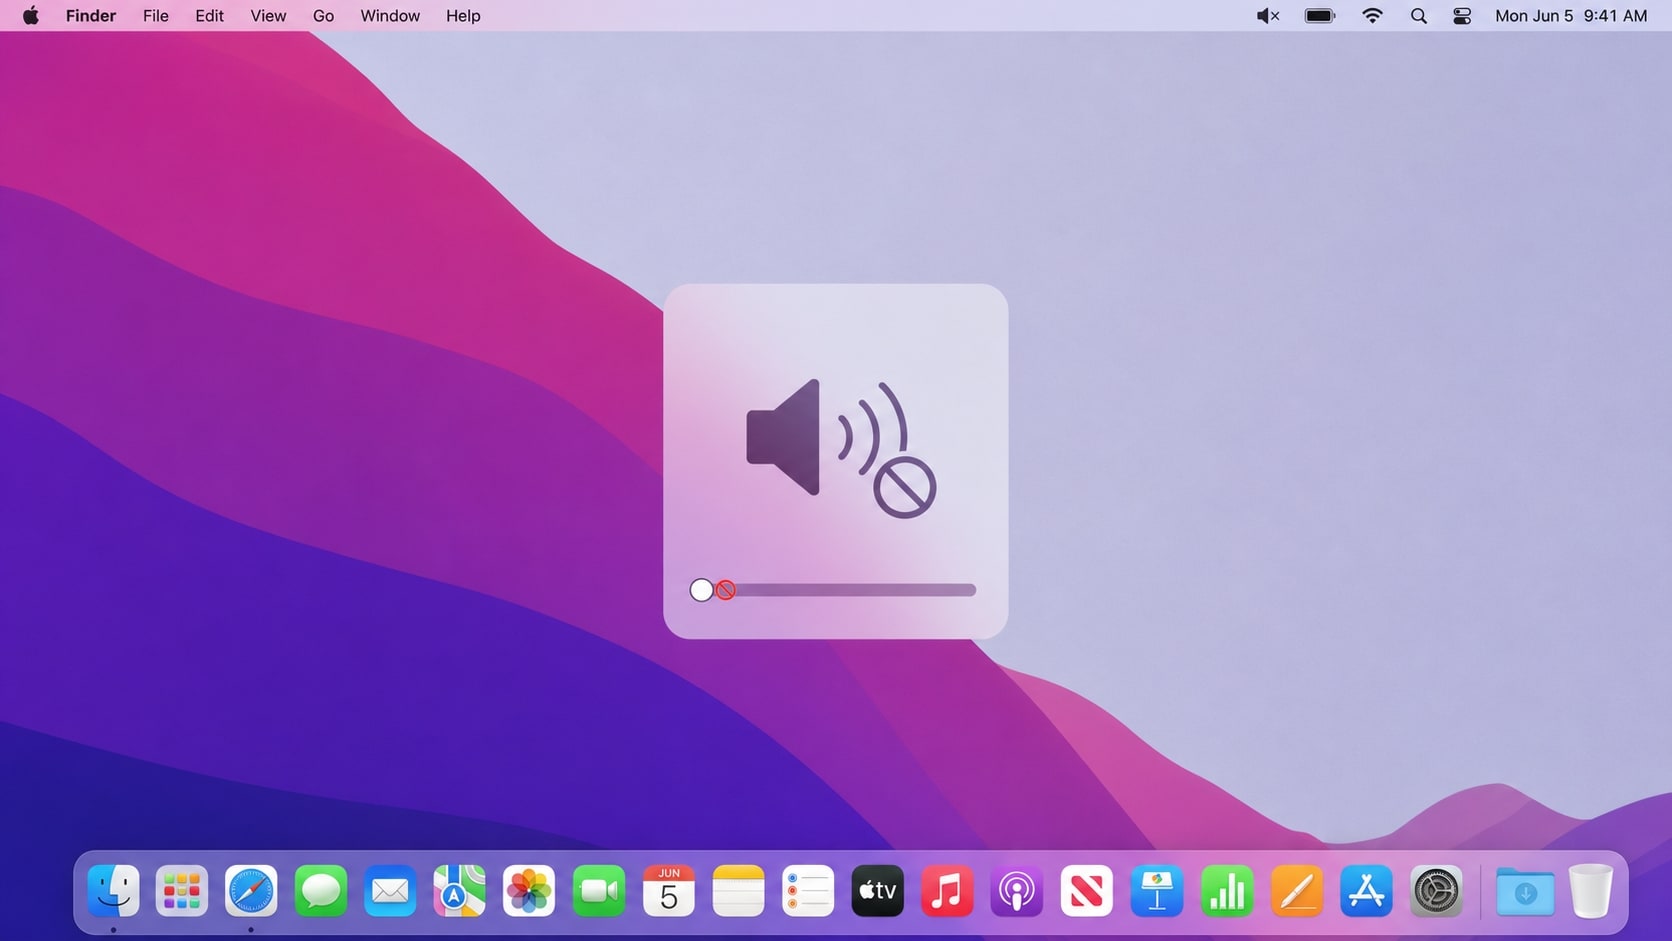Open the Podcasts app icon

point(1017,890)
